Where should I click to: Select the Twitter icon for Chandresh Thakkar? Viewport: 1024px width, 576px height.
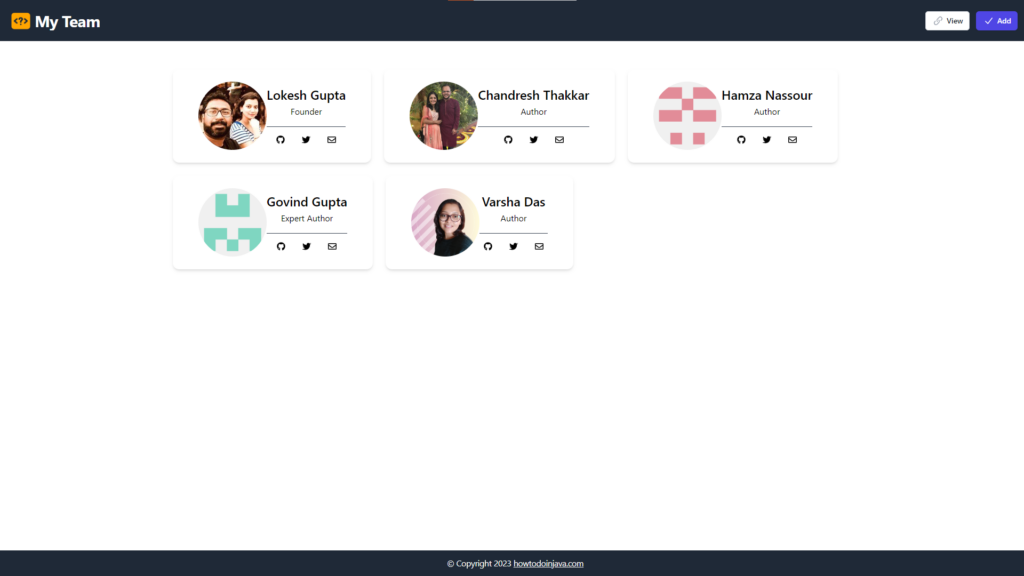(533, 140)
